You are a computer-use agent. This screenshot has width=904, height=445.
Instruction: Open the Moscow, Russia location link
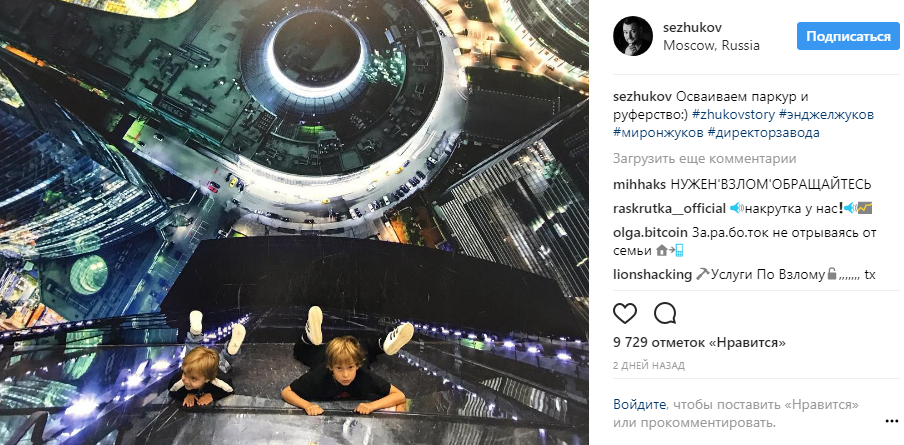(x=711, y=46)
